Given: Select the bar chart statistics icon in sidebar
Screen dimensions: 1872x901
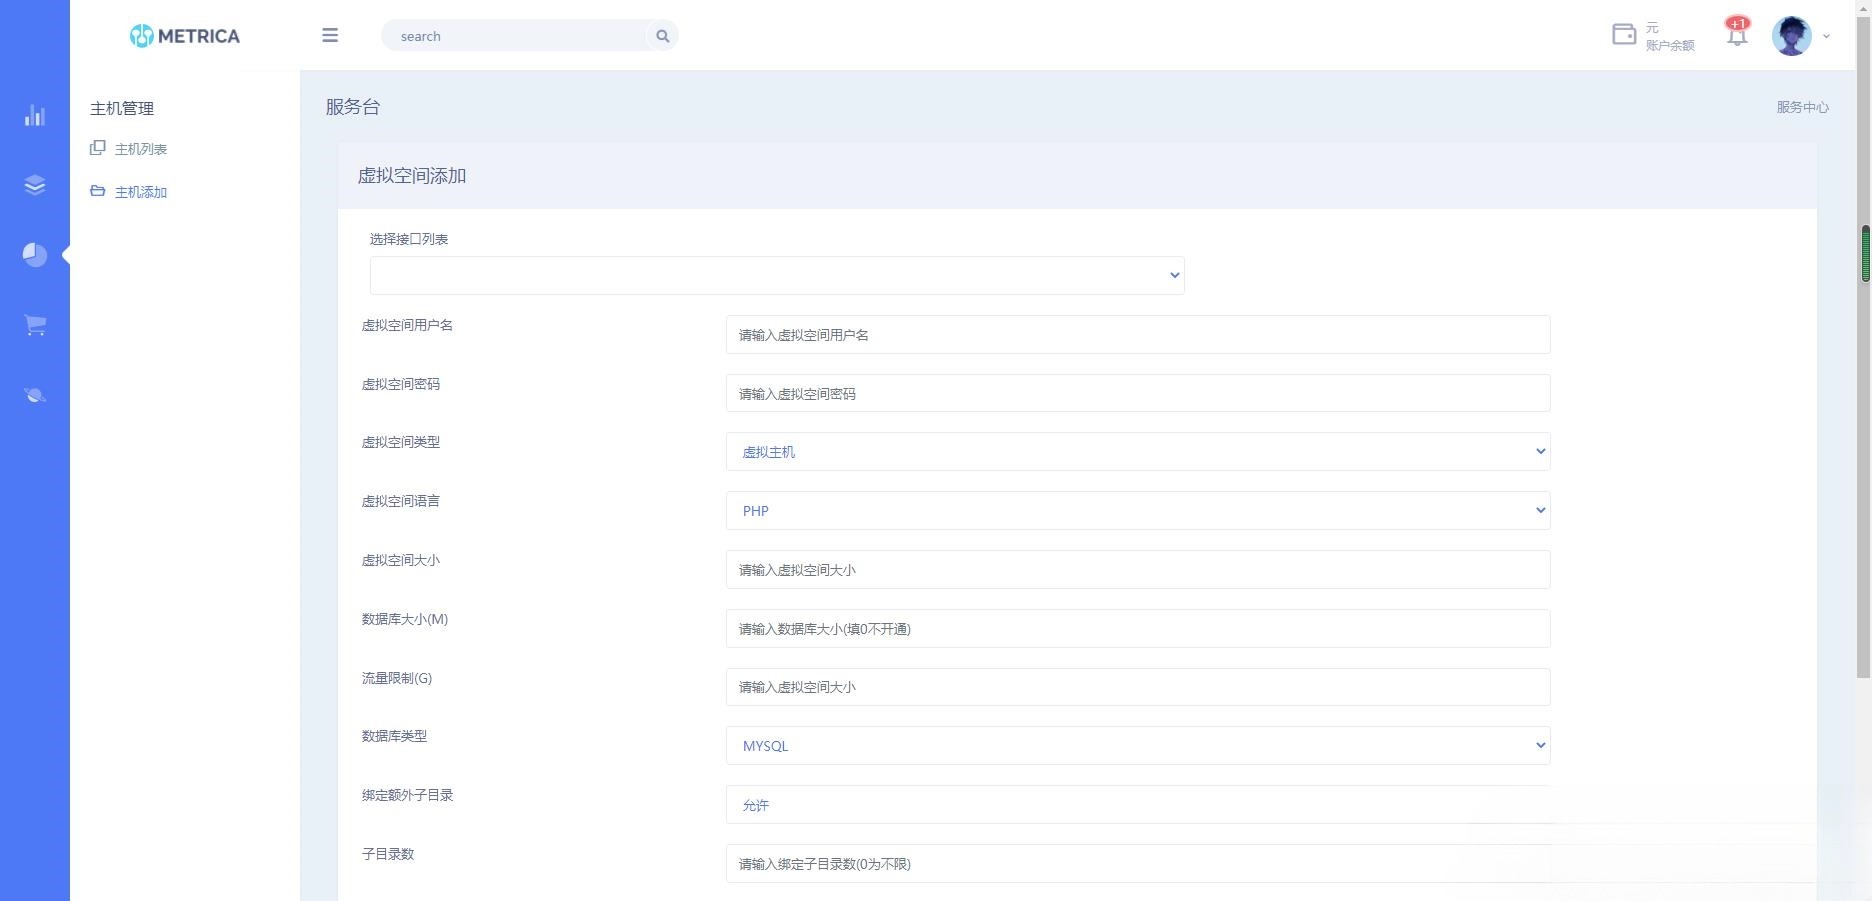Looking at the screenshot, I should pyautogui.click(x=34, y=115).
